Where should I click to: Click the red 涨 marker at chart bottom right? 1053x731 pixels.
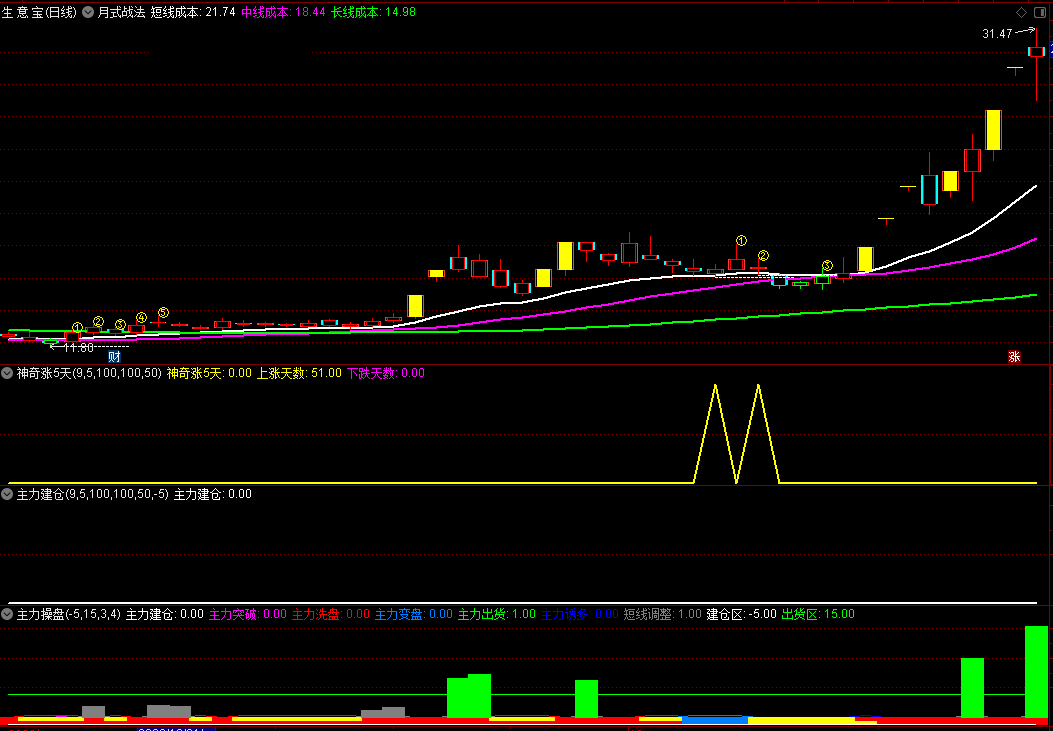1014,356
